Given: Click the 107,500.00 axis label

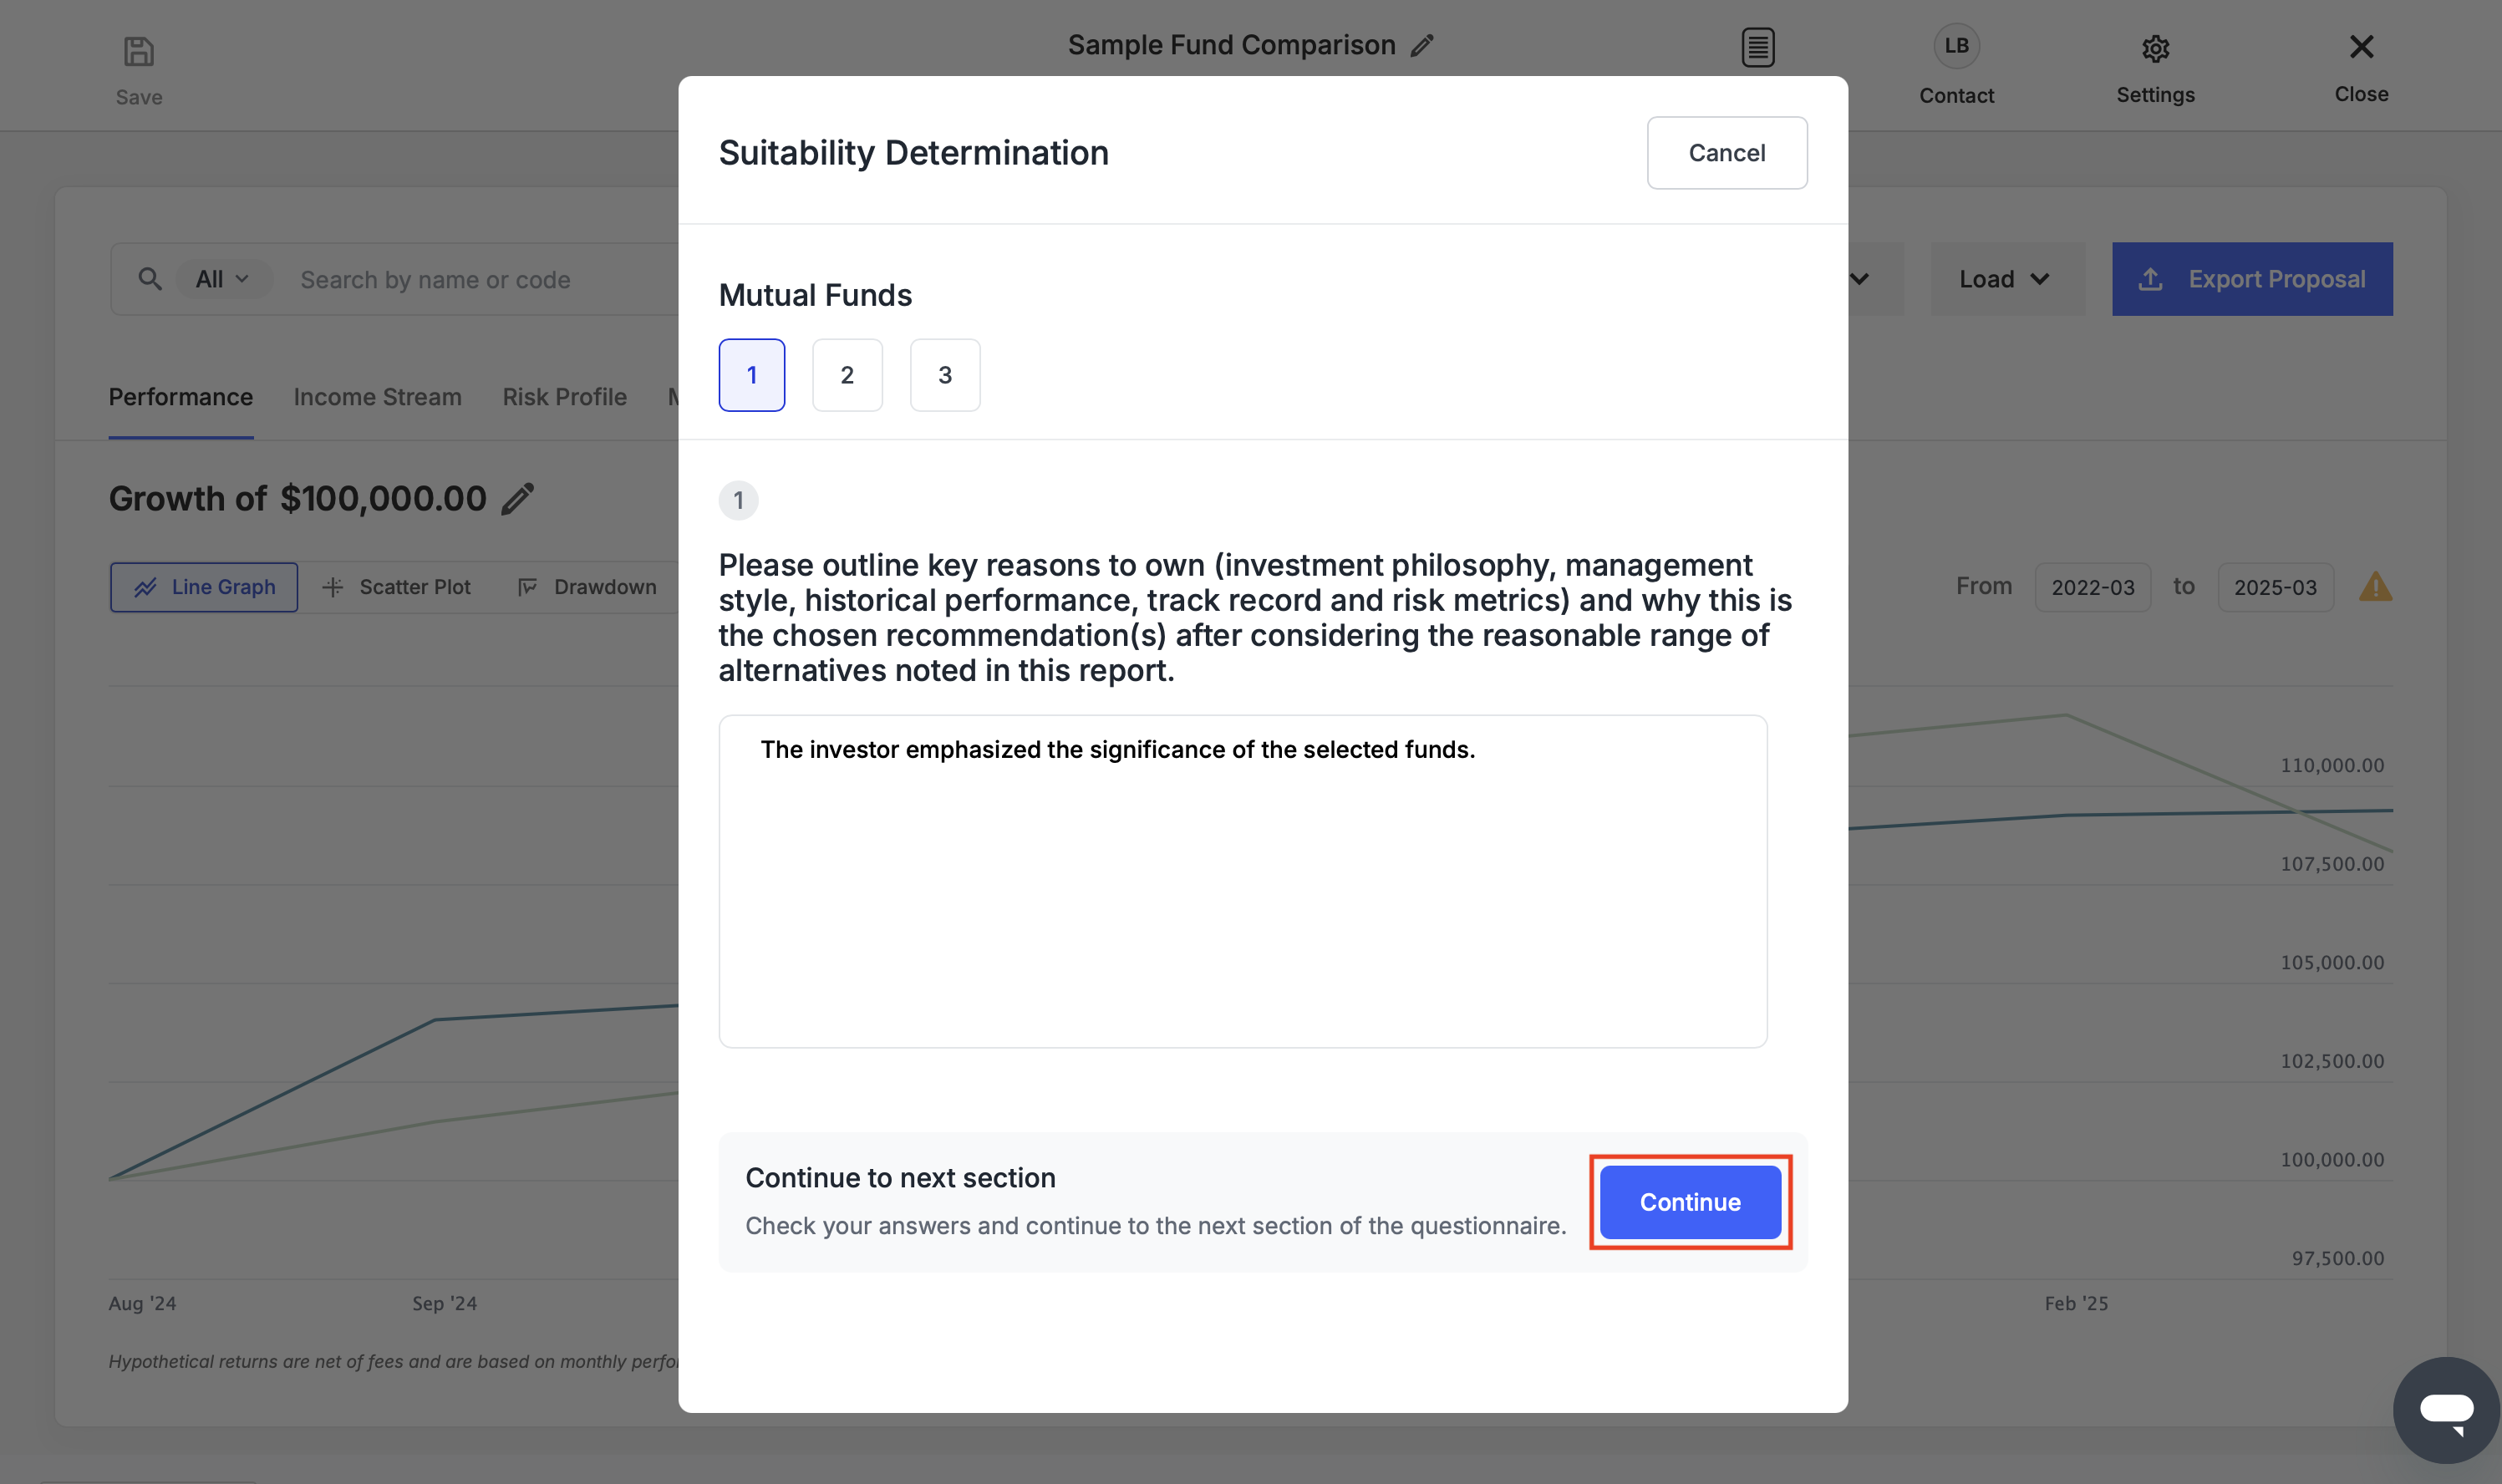Looking at the screenshot, I should tap(2332, 864).
